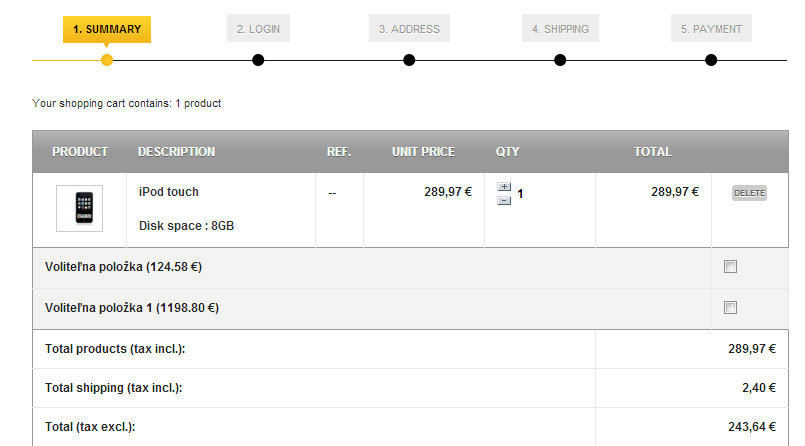This screenshot has width=805, height=446.
Task: Click the Payment step progress dot
Action: 711,60
